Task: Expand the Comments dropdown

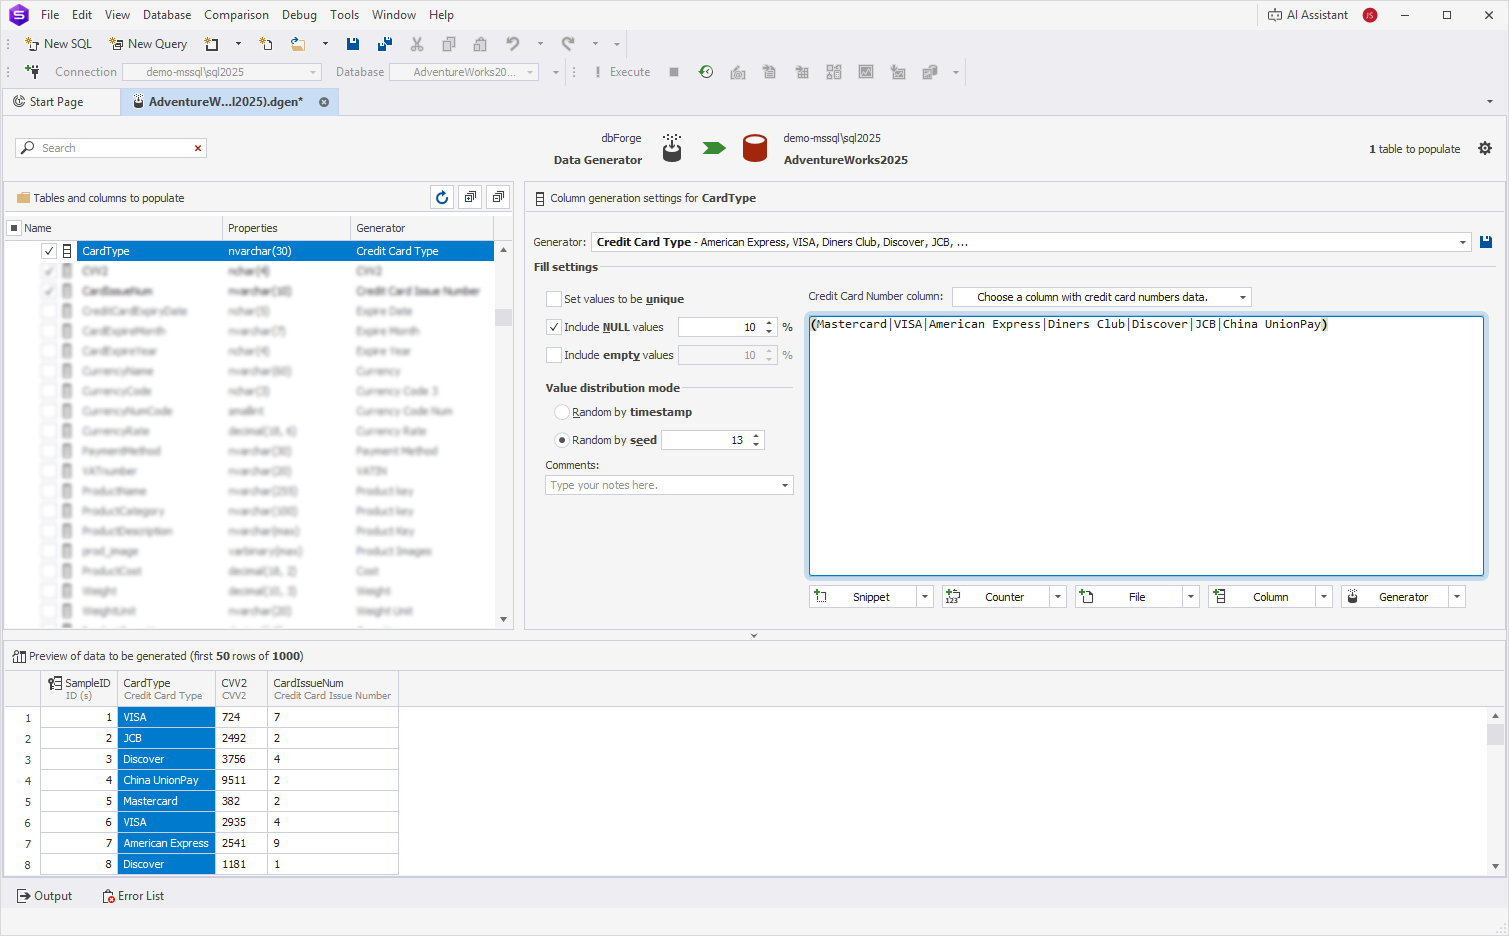Action: 785,485
